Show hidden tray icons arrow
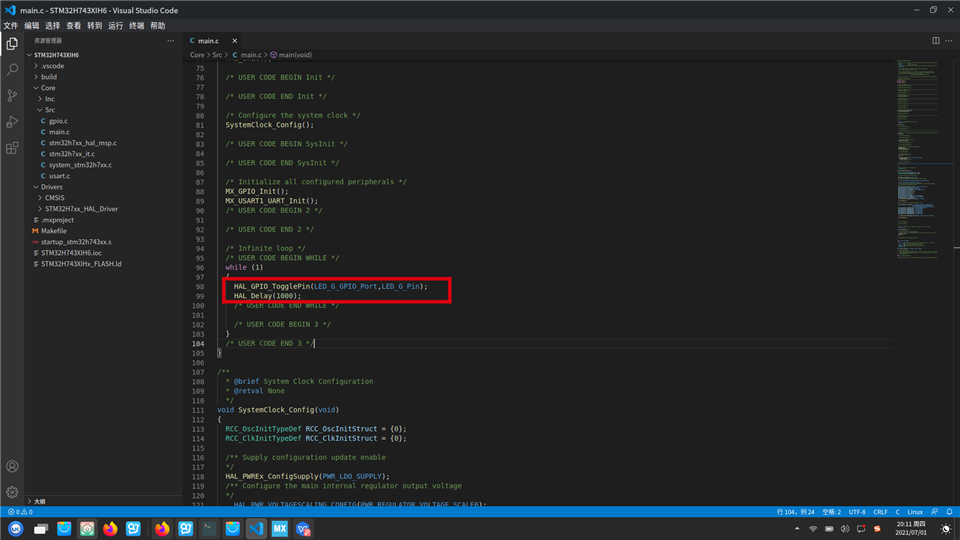This screenshot has height=540, width=960. (797, 529)
